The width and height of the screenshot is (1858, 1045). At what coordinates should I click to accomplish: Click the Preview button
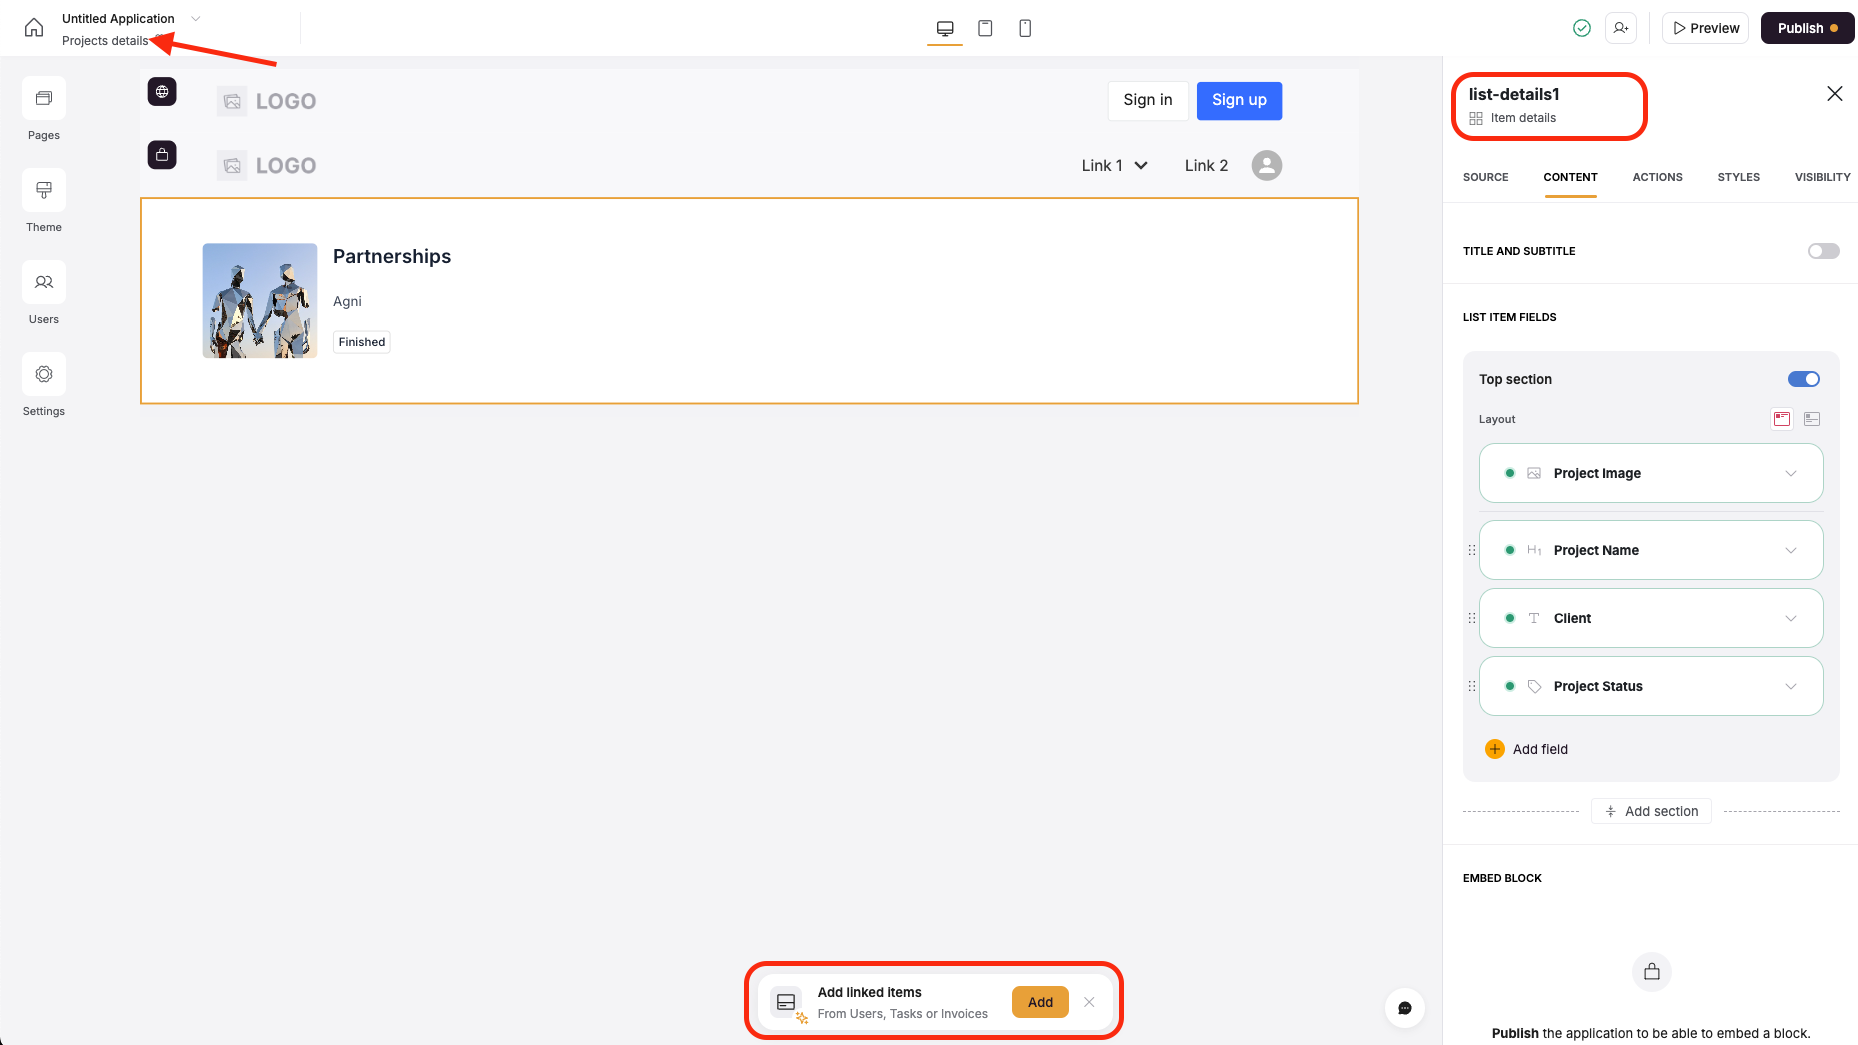click(1706, 28)
